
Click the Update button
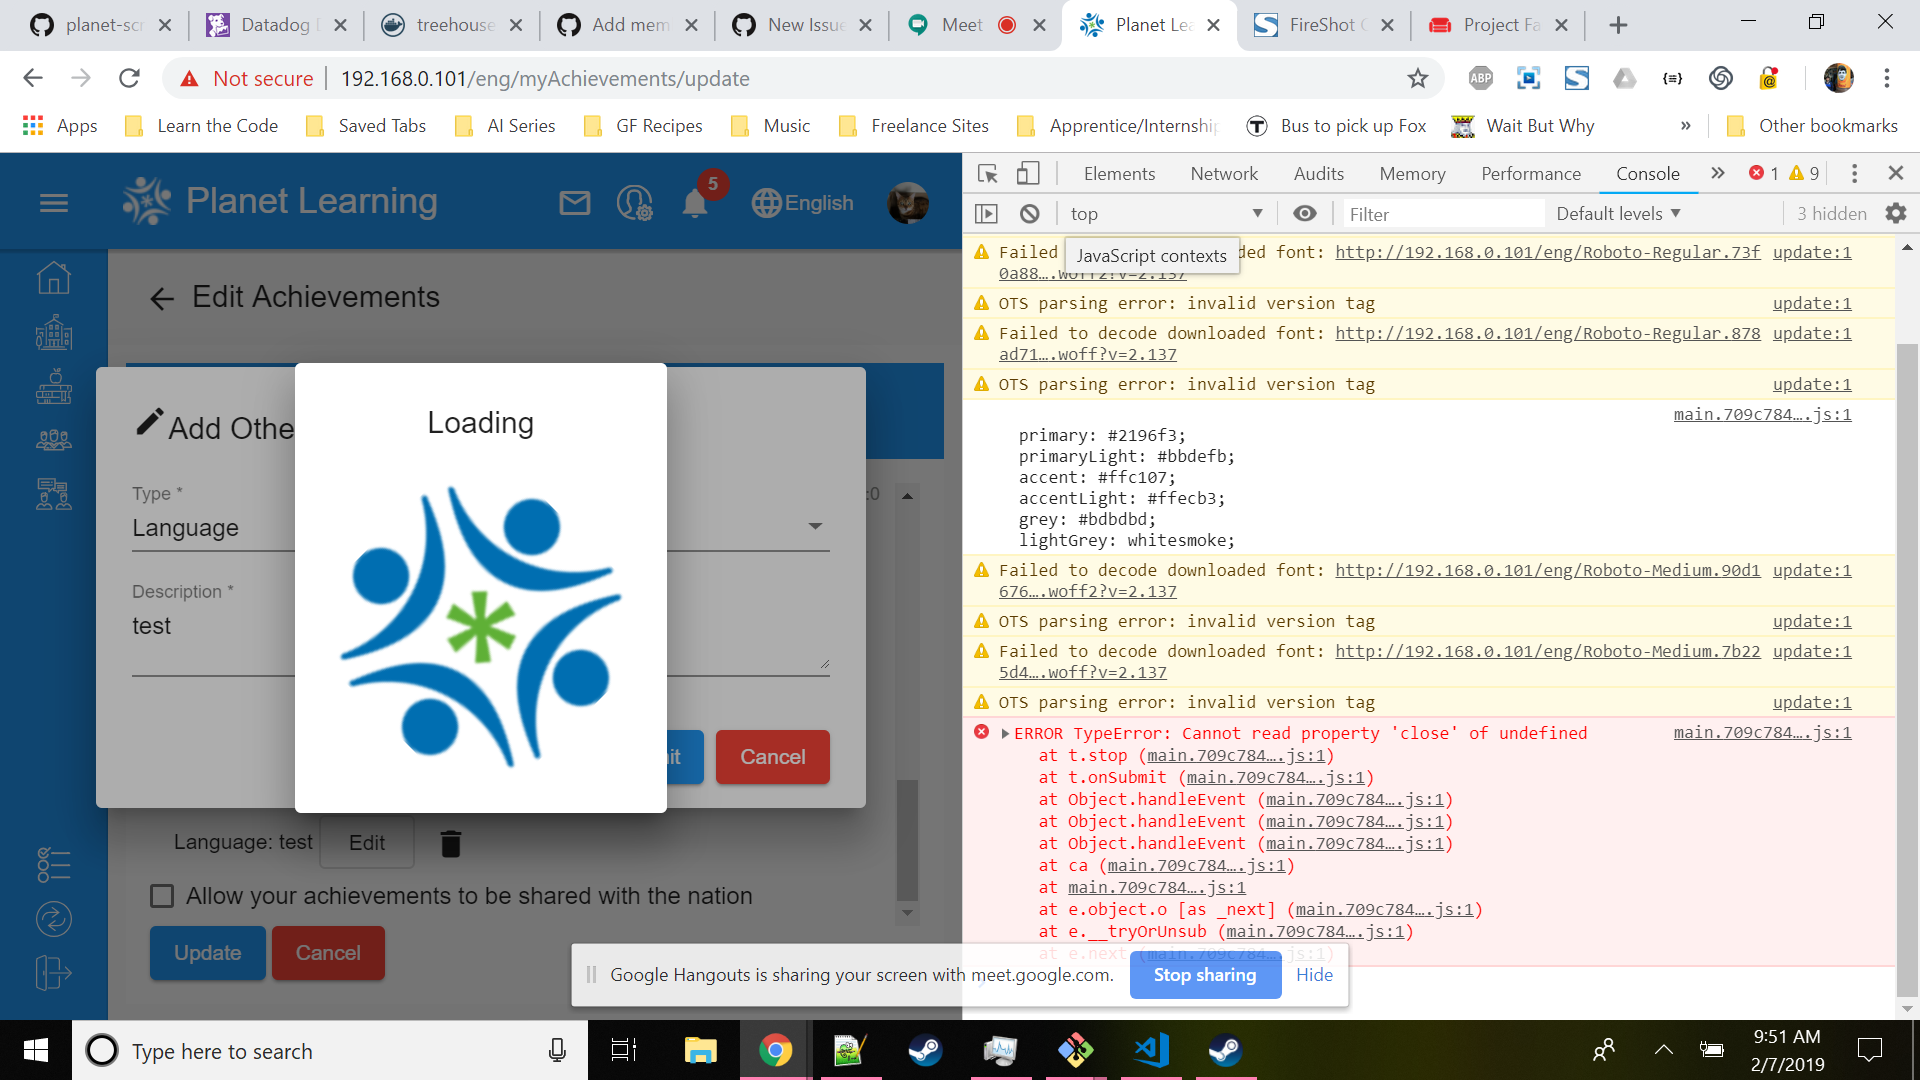[x=208, y=953]
